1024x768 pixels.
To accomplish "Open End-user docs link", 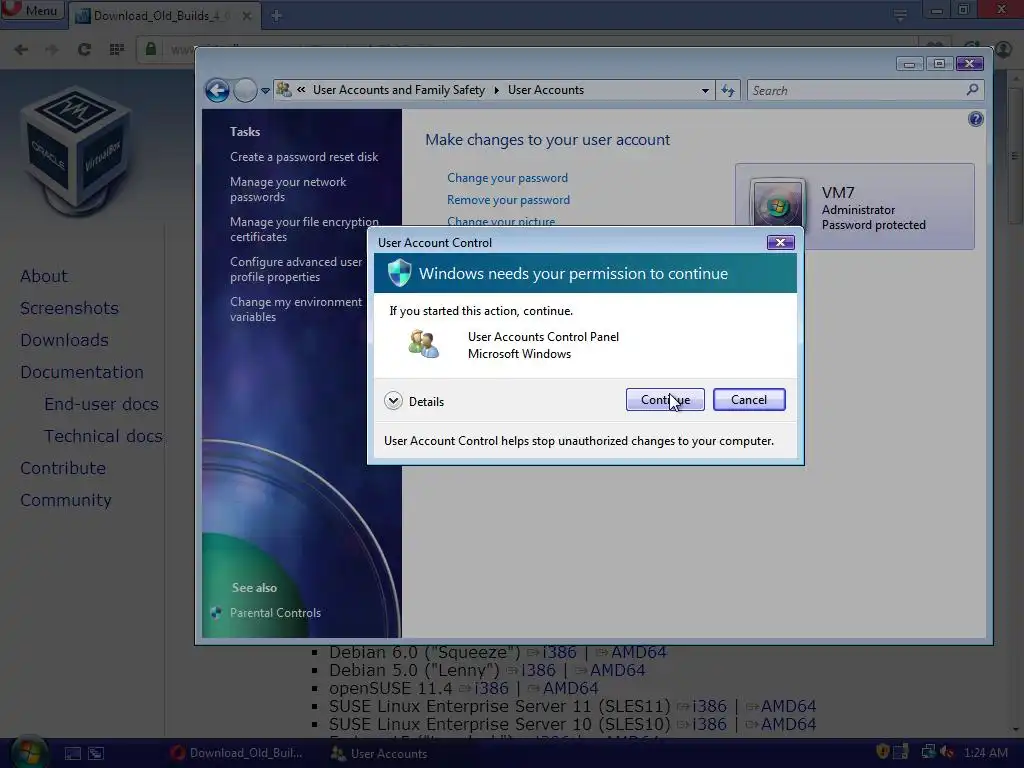I will [101, 404].
